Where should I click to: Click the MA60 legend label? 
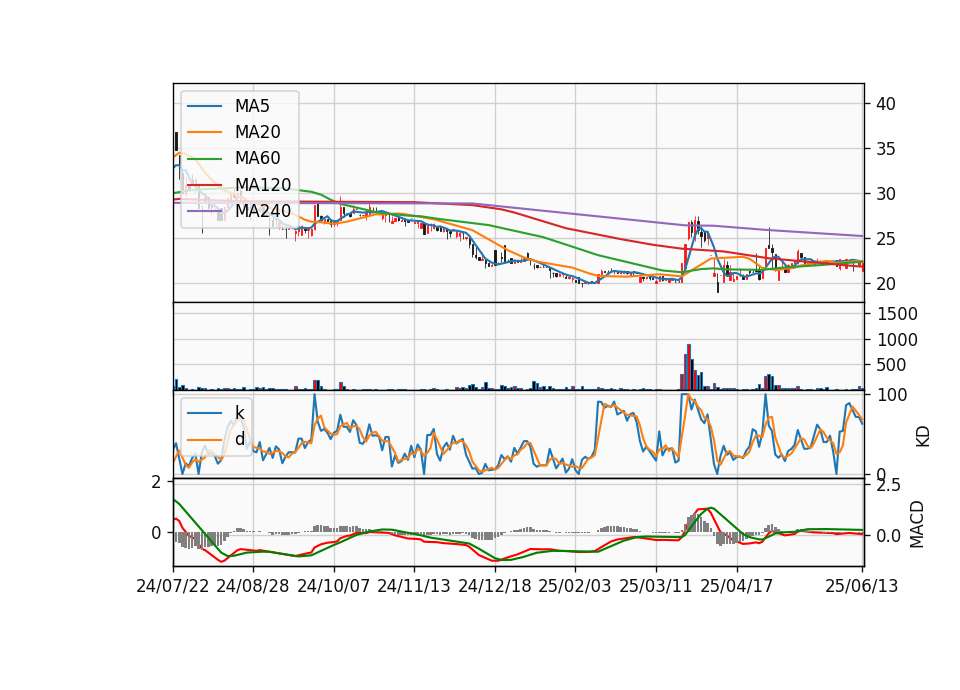(257, 159)
